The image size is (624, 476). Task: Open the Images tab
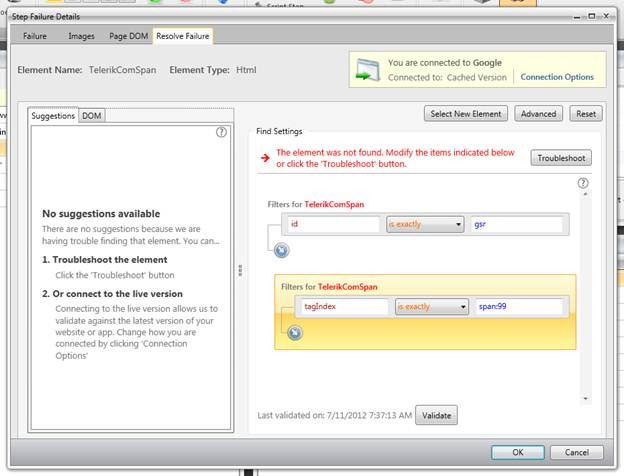pos(82,36)
